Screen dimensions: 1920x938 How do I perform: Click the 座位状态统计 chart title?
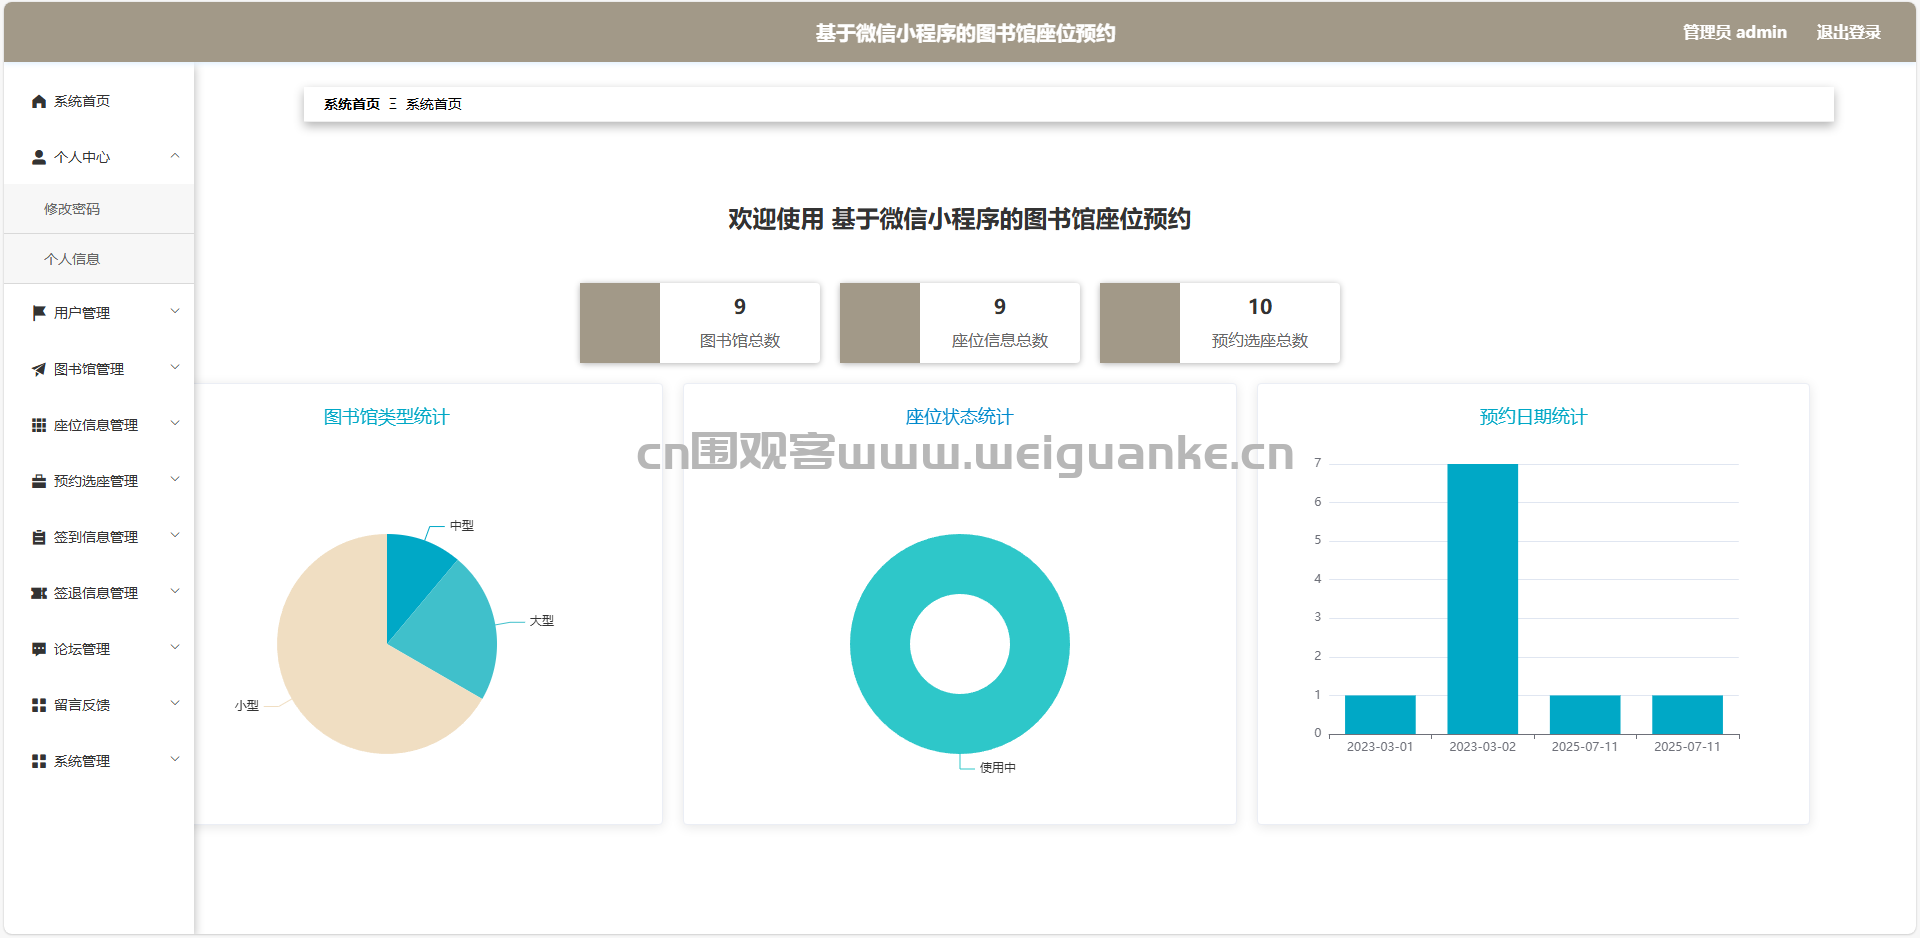click(x=960, y=417)
